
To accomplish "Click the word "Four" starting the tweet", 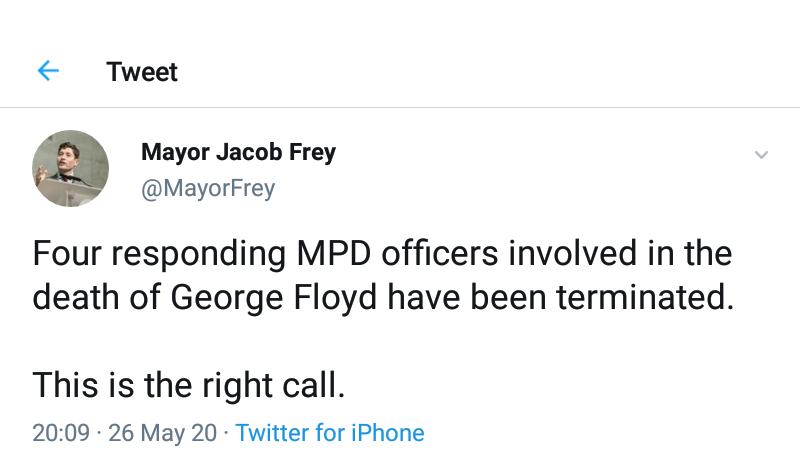I will 68,254.
